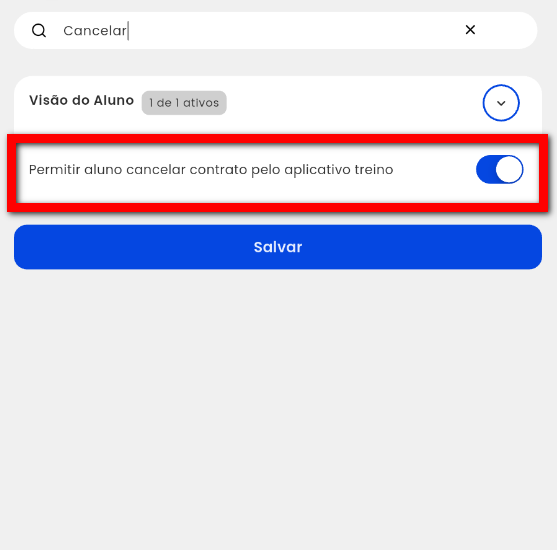Toggle the Visão do Aluno panel expander

[501, 103]
